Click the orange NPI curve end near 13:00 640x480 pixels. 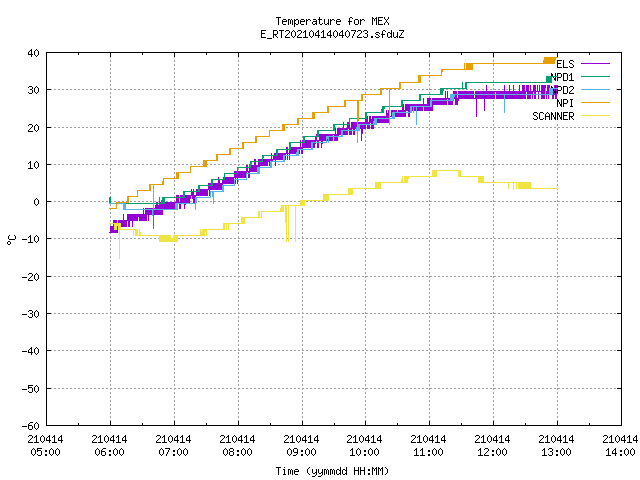pyautogui.click(x=551, y=60)
